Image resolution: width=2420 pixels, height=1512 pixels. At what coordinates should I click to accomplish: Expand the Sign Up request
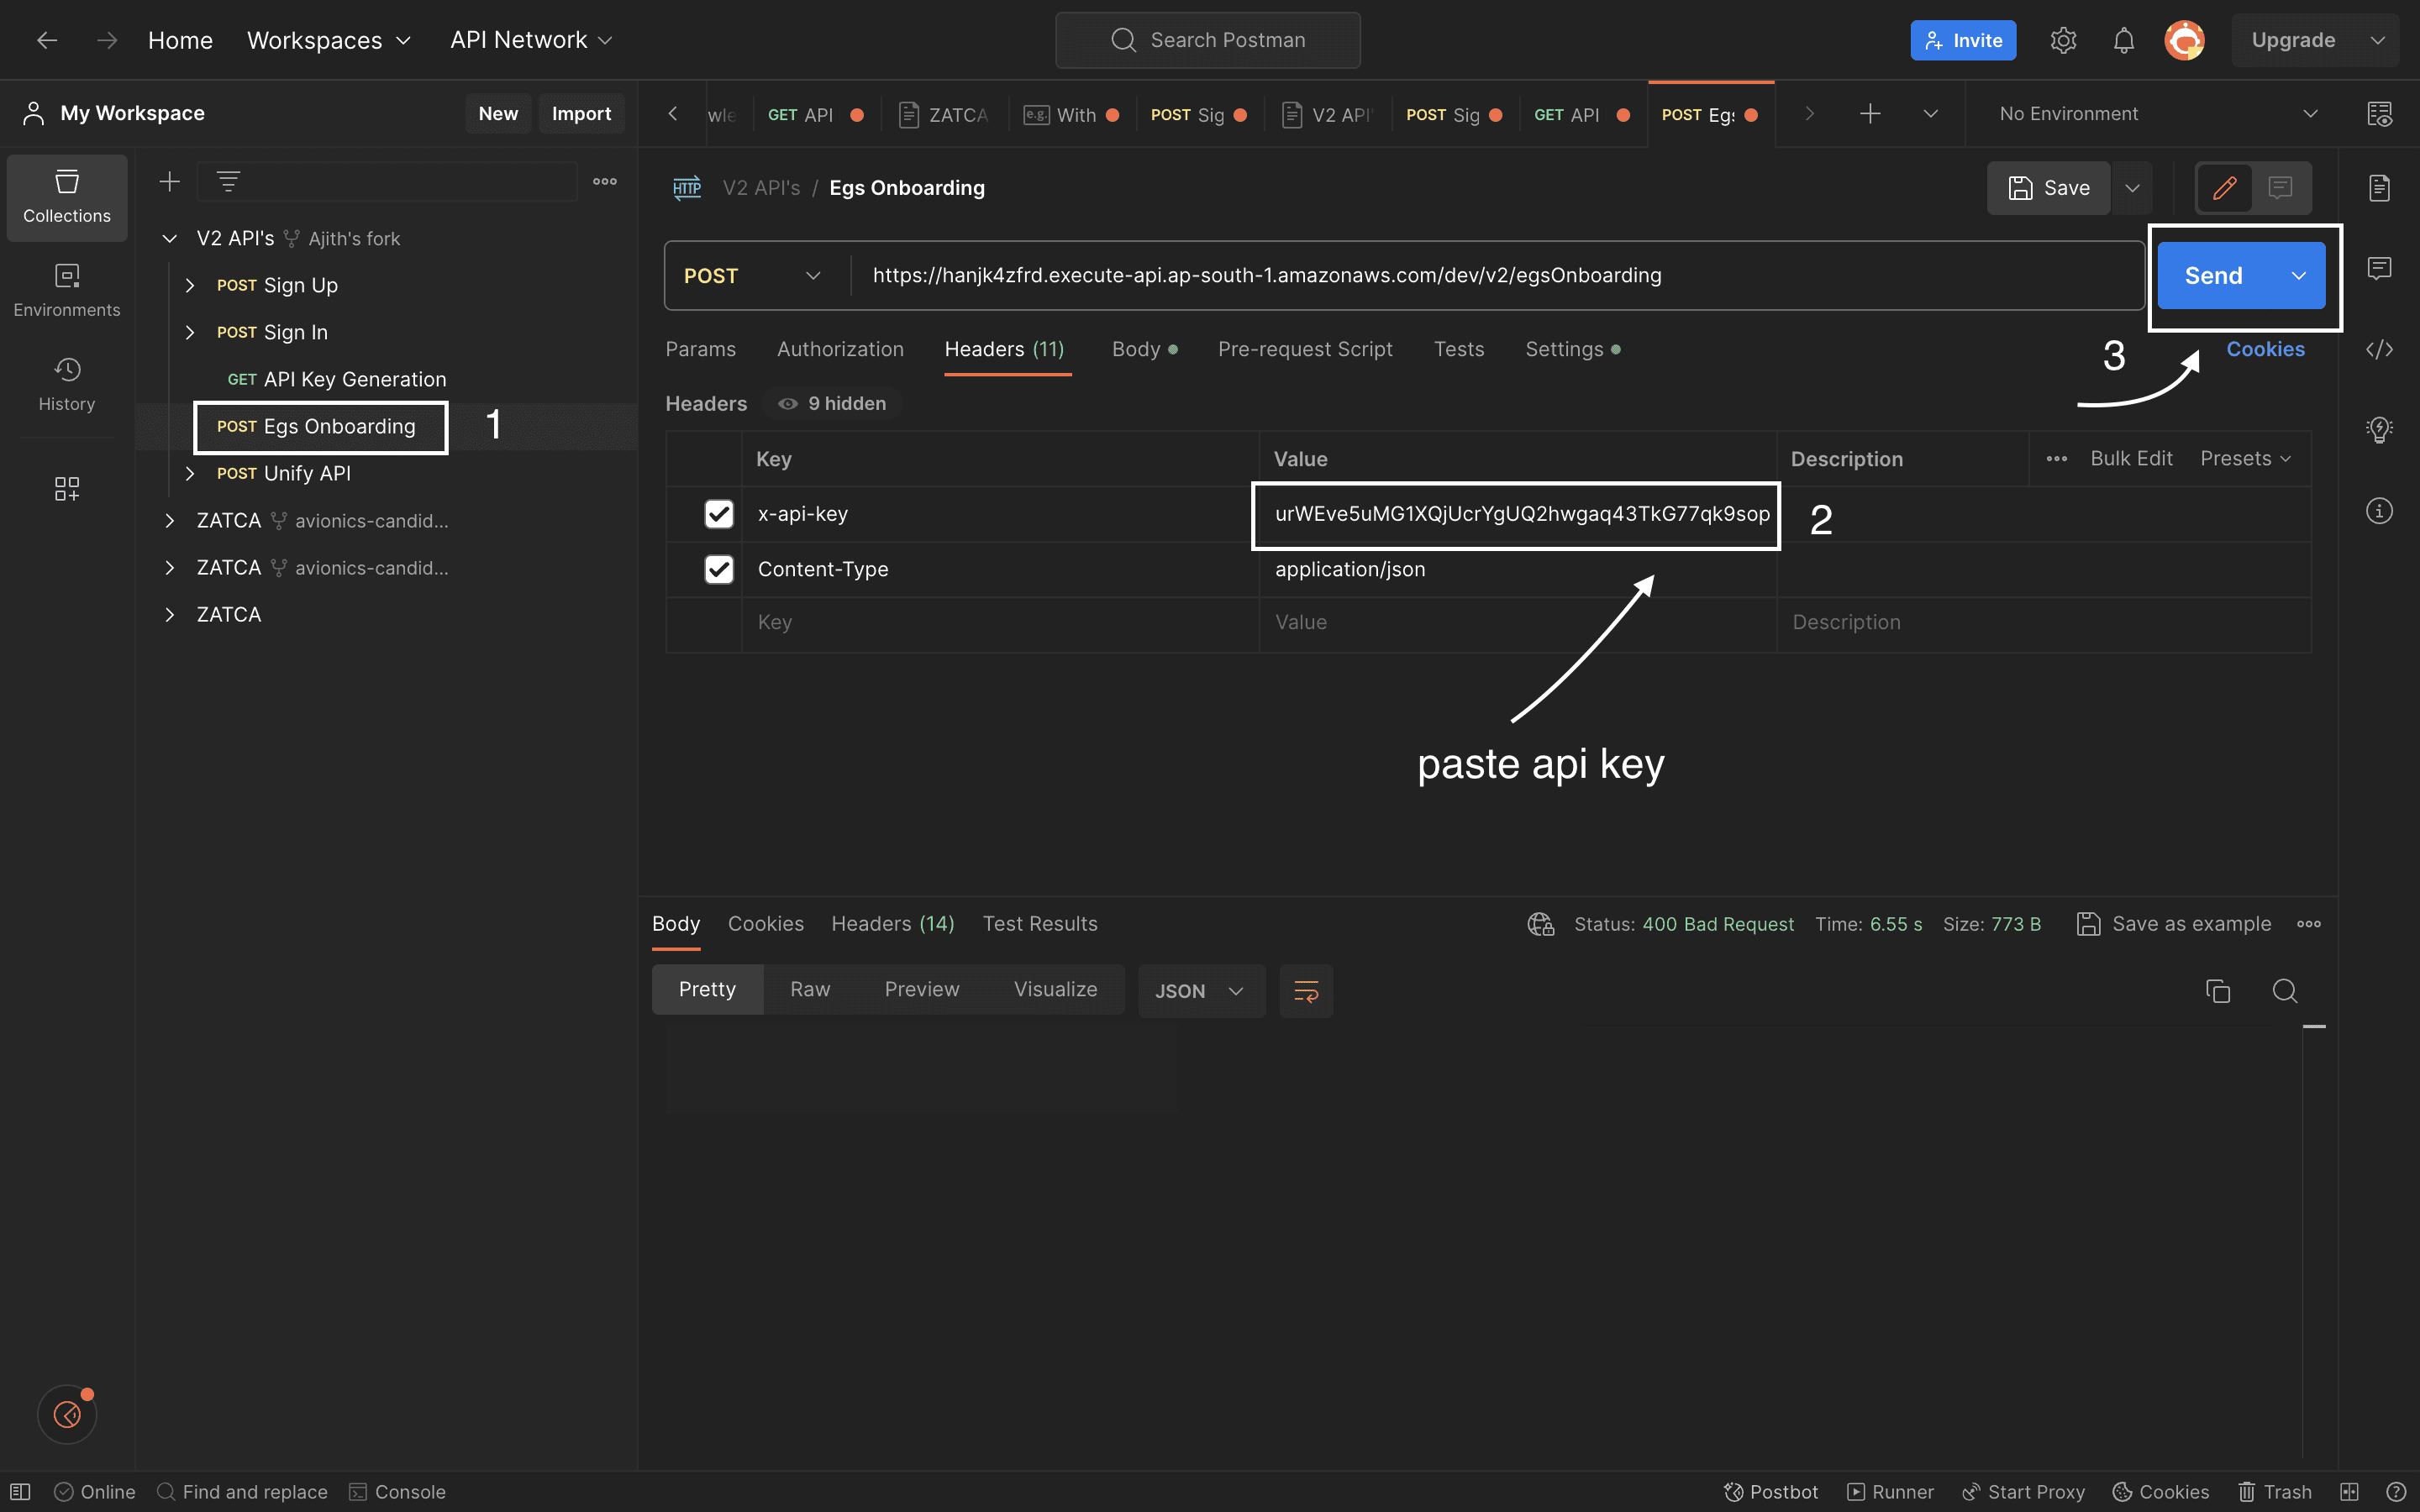(190, 285)
